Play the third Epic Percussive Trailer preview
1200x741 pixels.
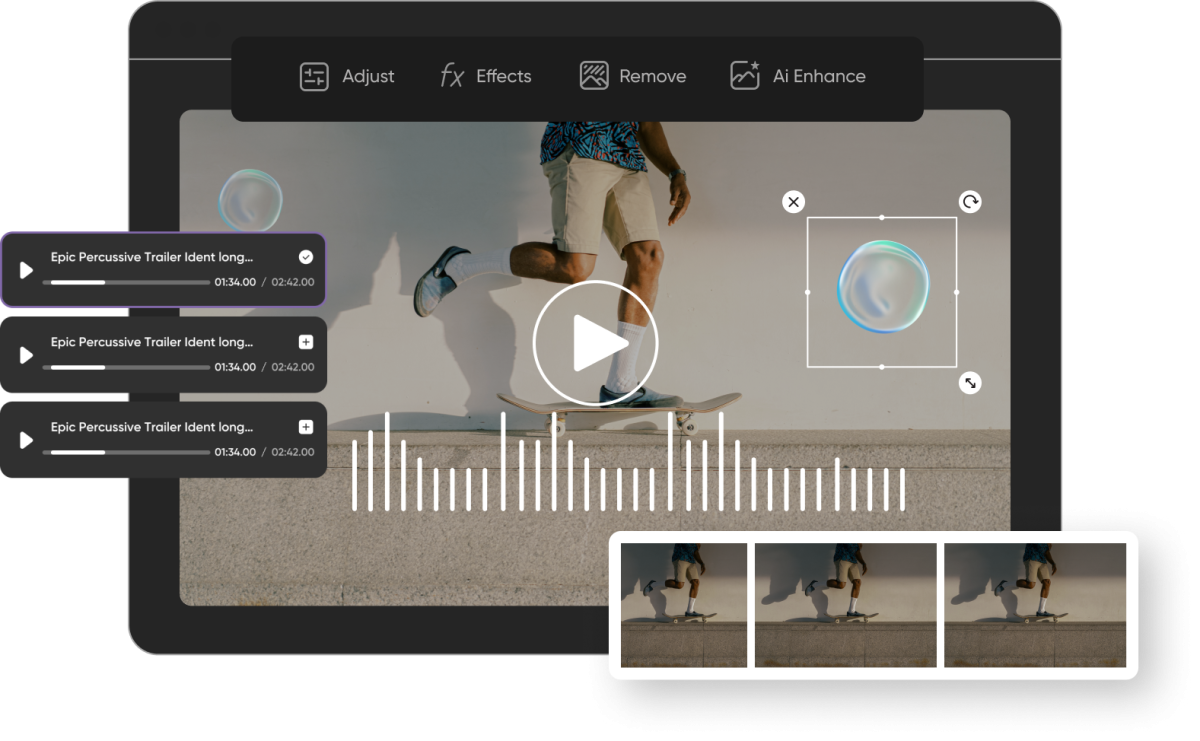tap(25, 438)
